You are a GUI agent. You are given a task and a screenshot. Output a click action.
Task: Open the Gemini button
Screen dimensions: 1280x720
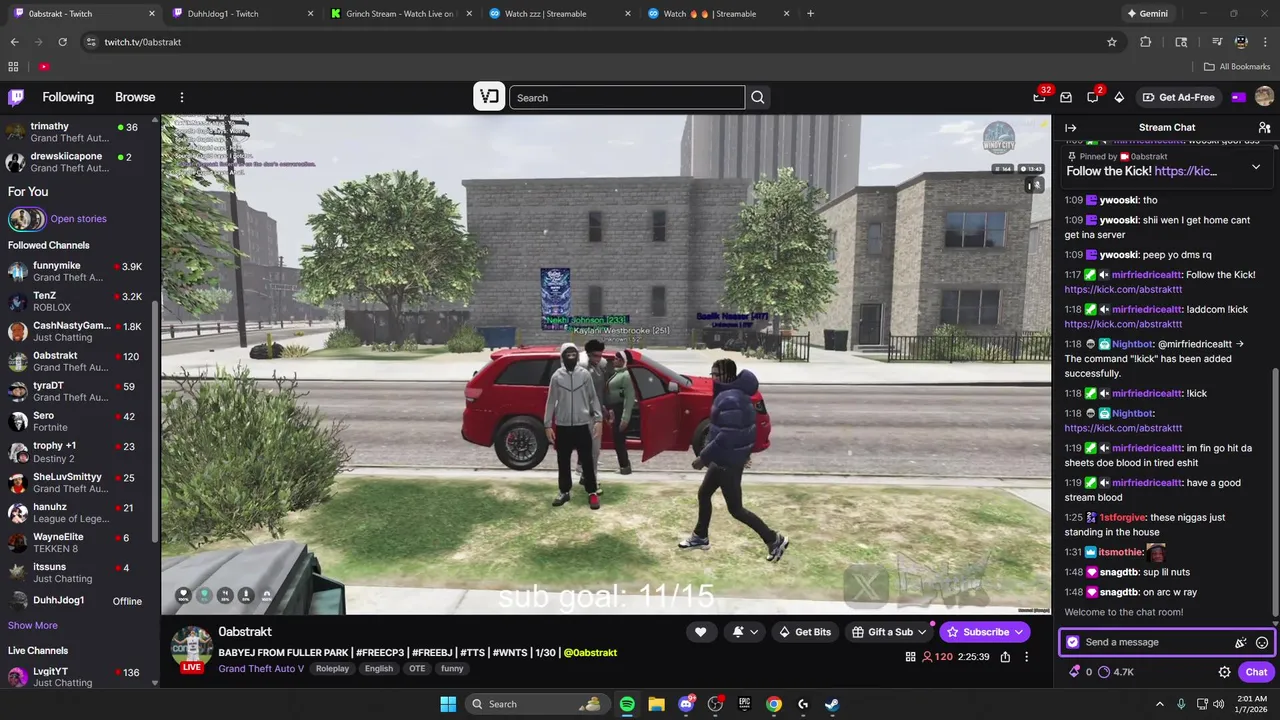[1148, 14]
